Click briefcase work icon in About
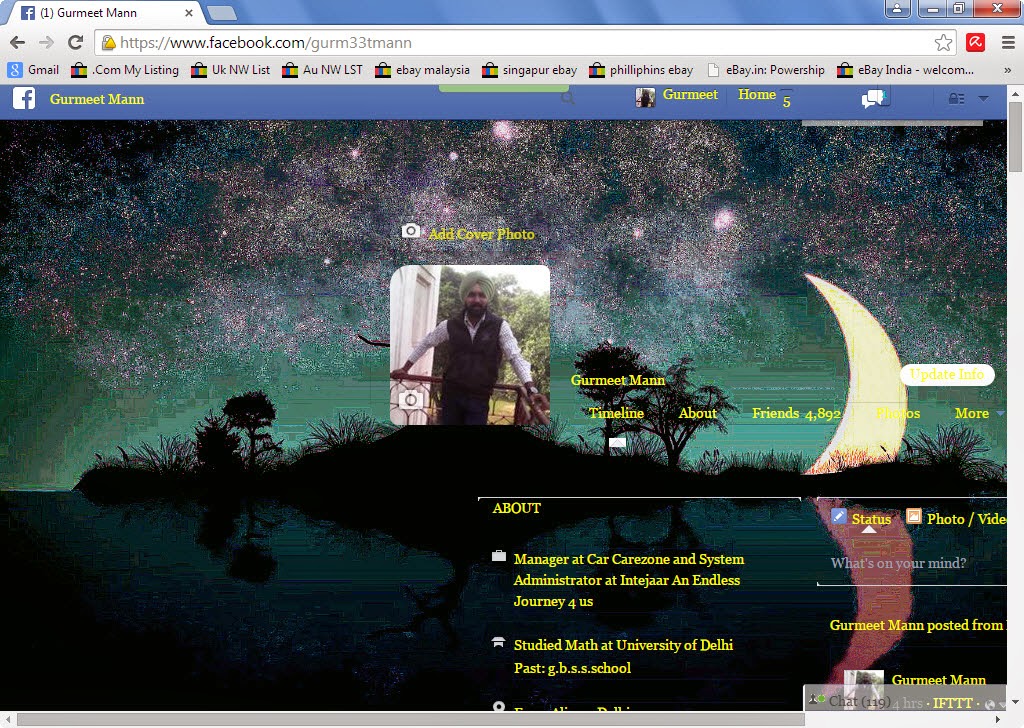The height and width of the screenshot is (728, 1024). pos(499,556)
